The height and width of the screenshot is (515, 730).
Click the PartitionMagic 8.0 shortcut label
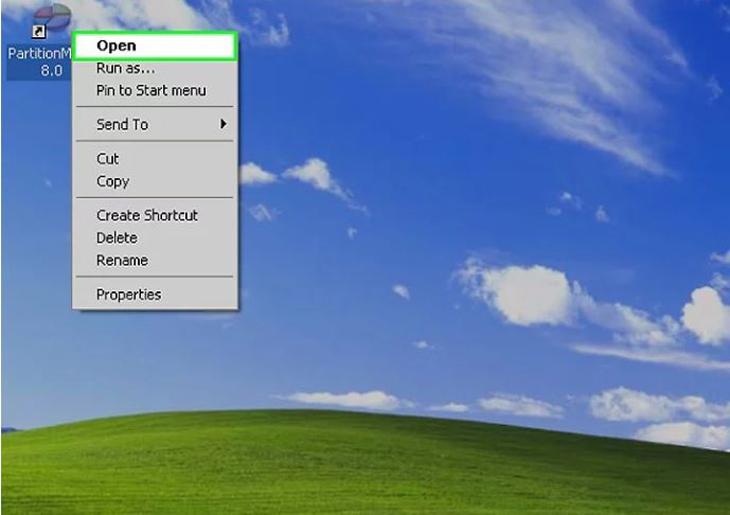pos(40,62)
